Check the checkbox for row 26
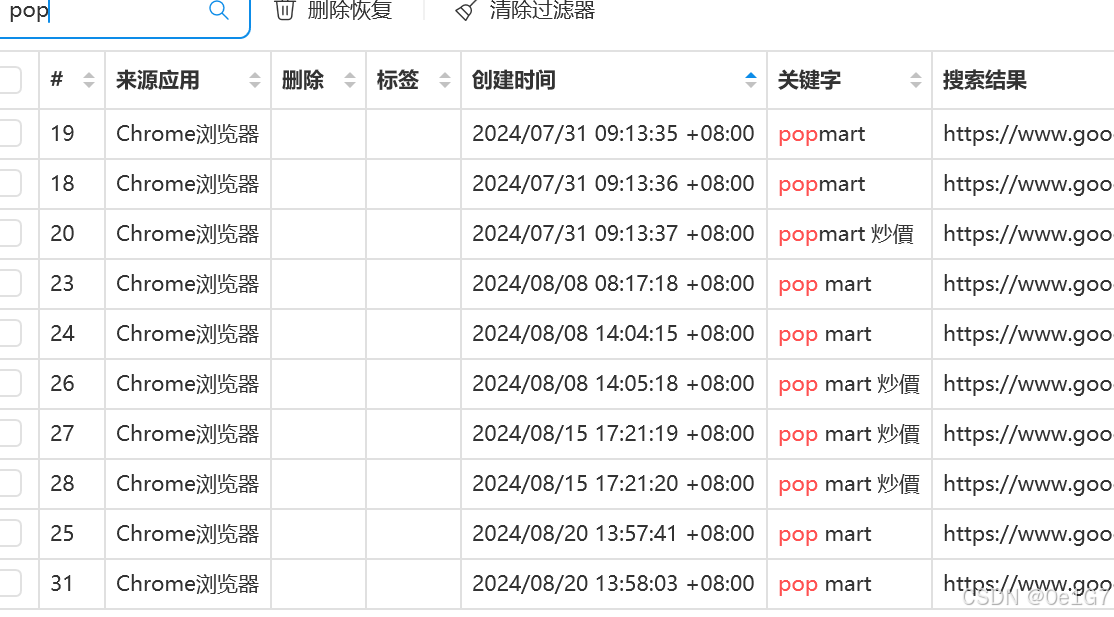The width and height of the screenshot is (1114, 617). pos(9,383)
